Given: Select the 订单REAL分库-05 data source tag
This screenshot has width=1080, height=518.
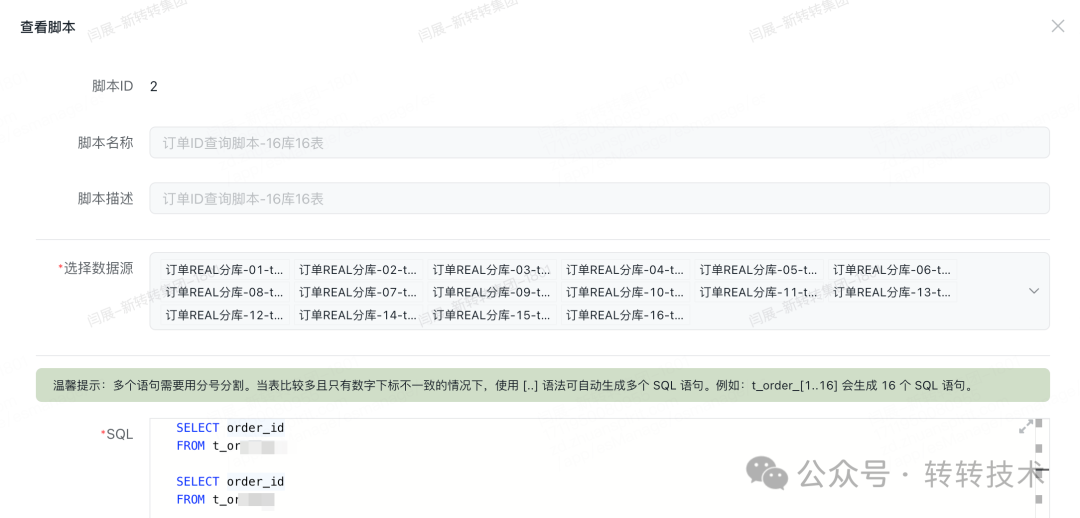Looking at the screenshot, I should (759, 269).
